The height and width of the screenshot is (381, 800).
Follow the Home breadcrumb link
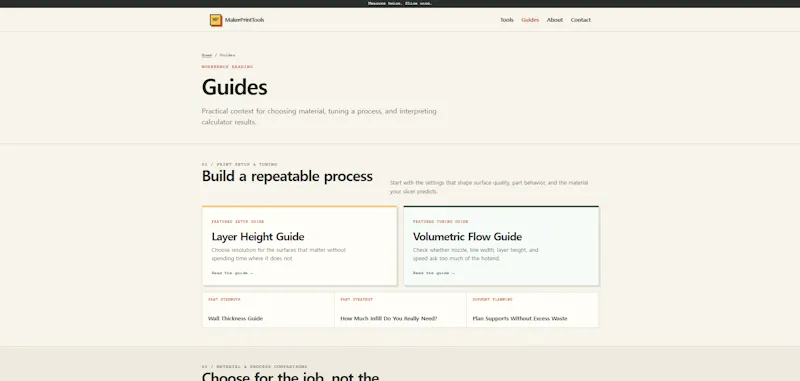click(207, 55)
